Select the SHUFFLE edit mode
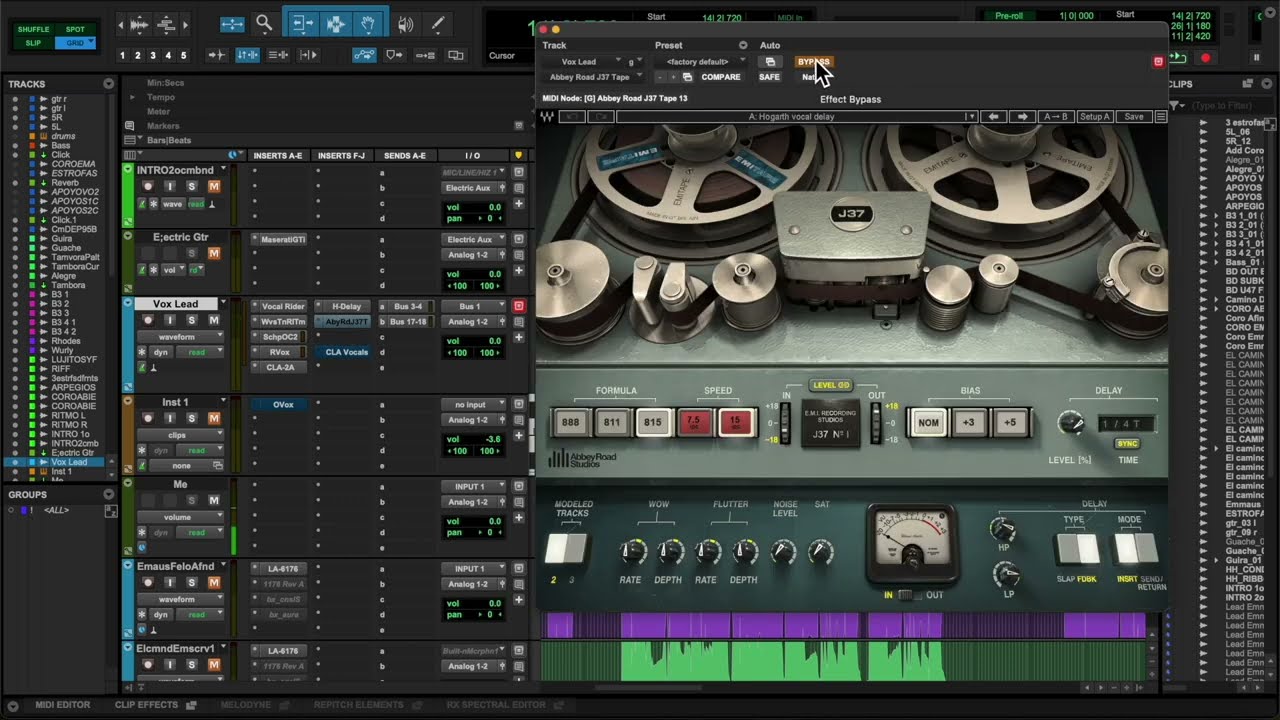Image resolution: width=1280 pixels, height=720 pixels. point(33,29)
